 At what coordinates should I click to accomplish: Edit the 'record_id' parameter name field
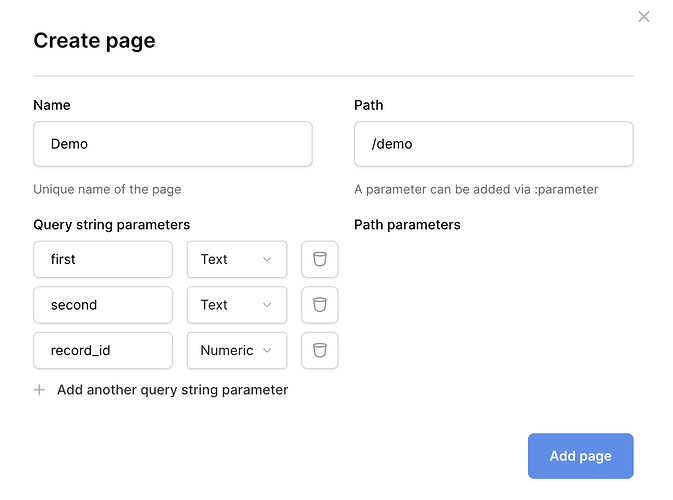(102, 351)
